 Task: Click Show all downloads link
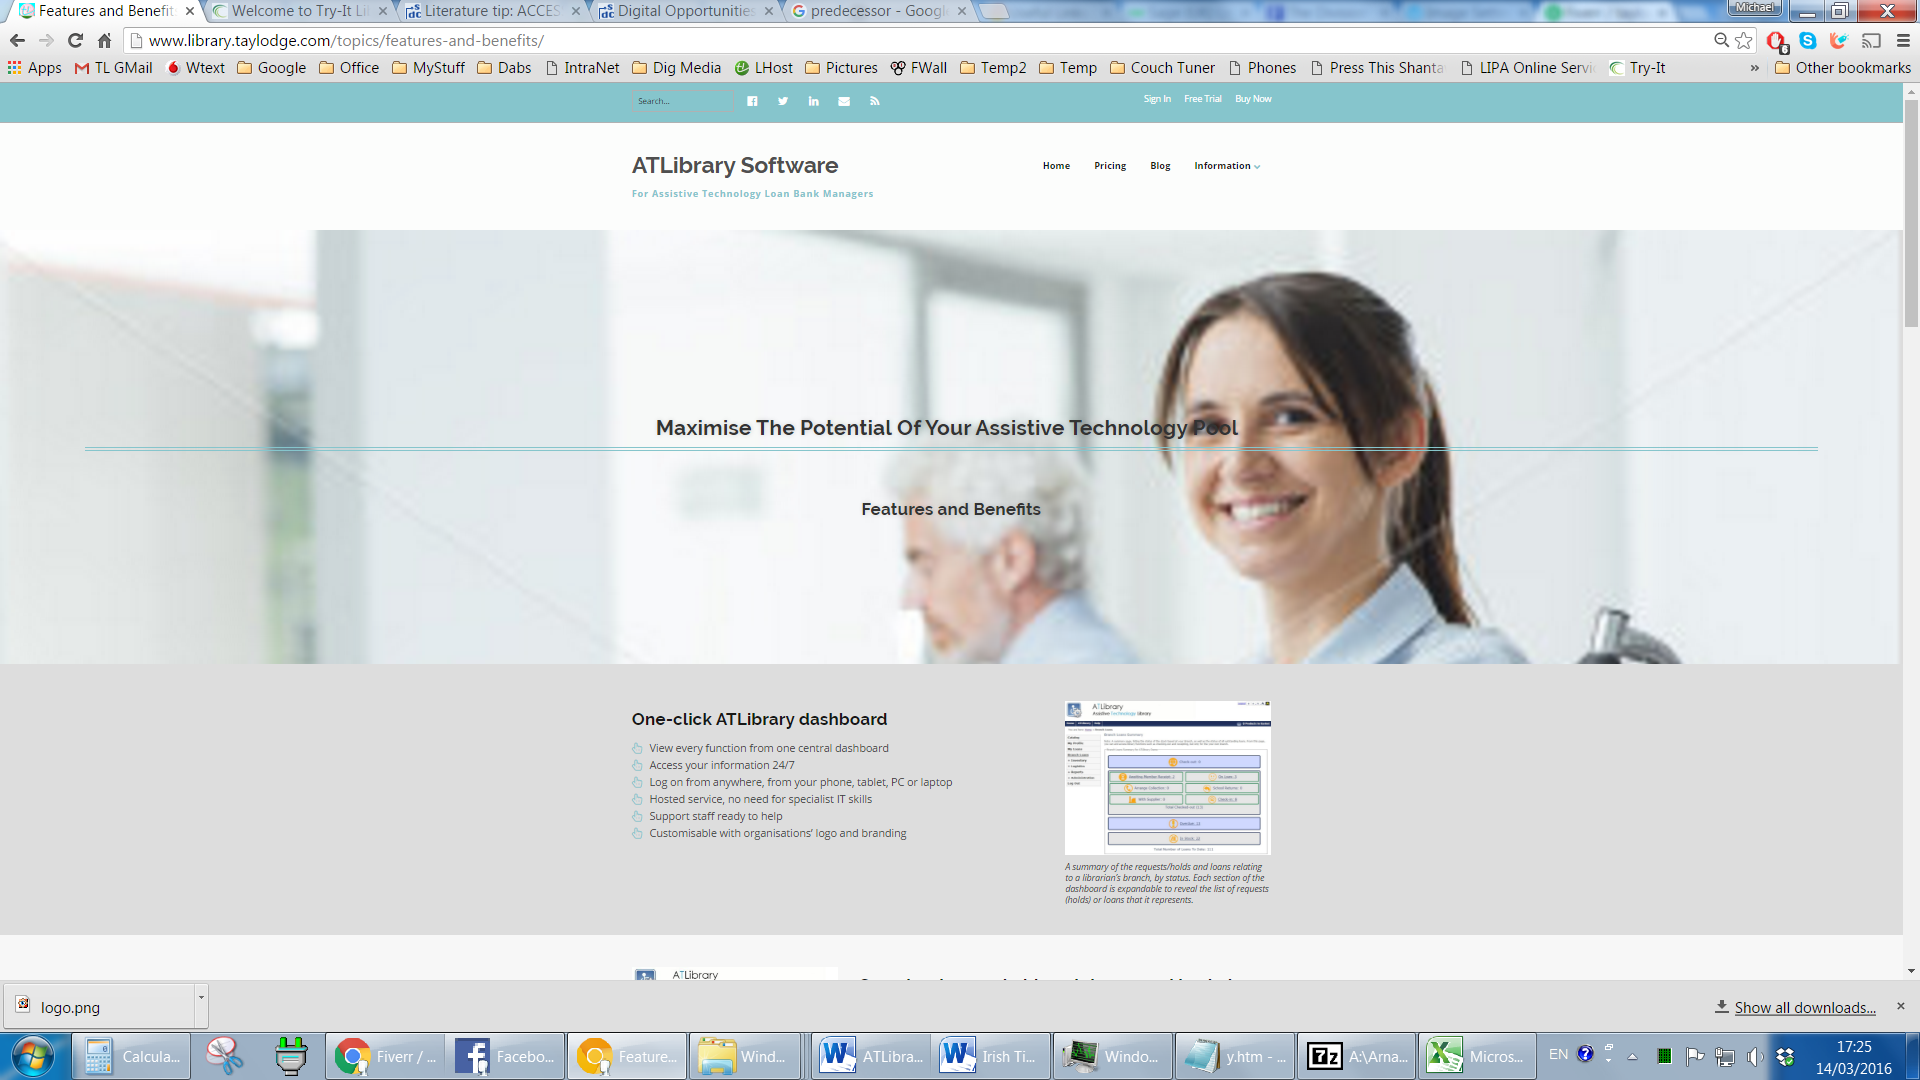coord(1804,1008)
